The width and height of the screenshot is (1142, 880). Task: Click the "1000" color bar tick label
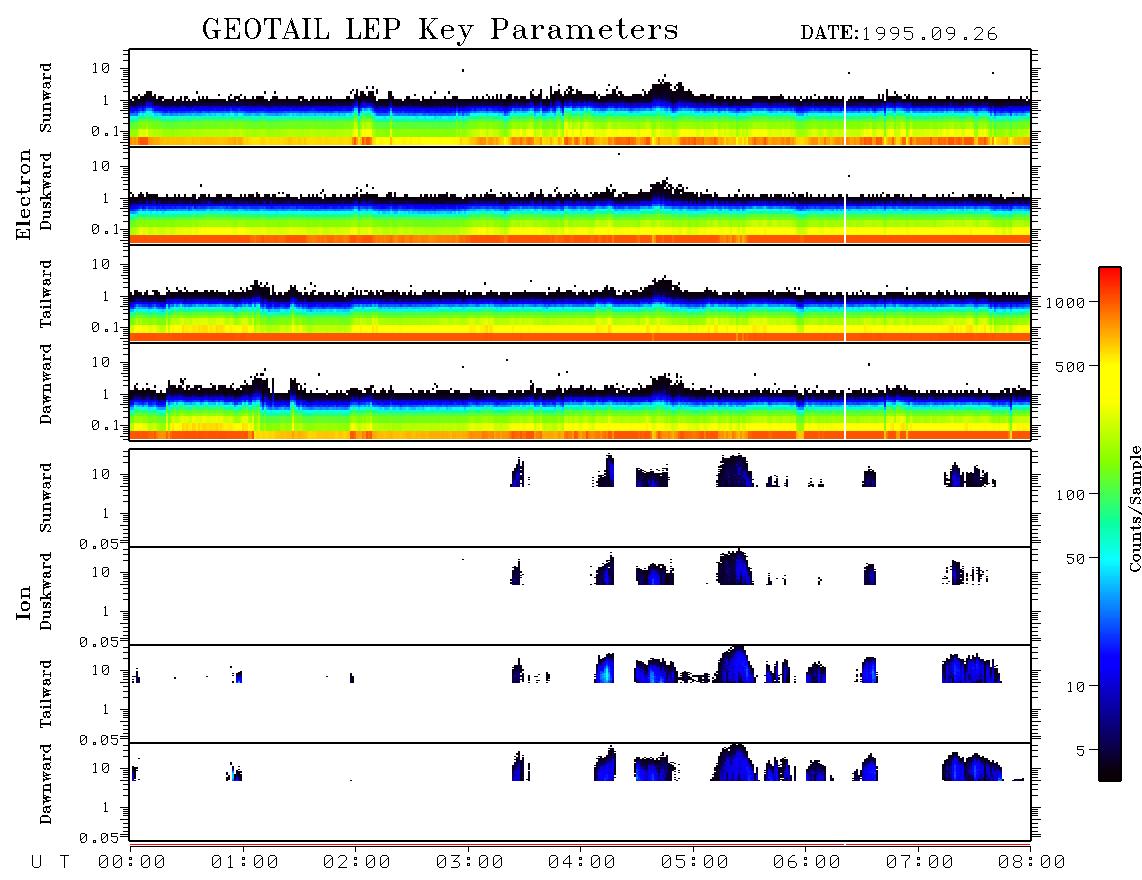point(1064,302)
